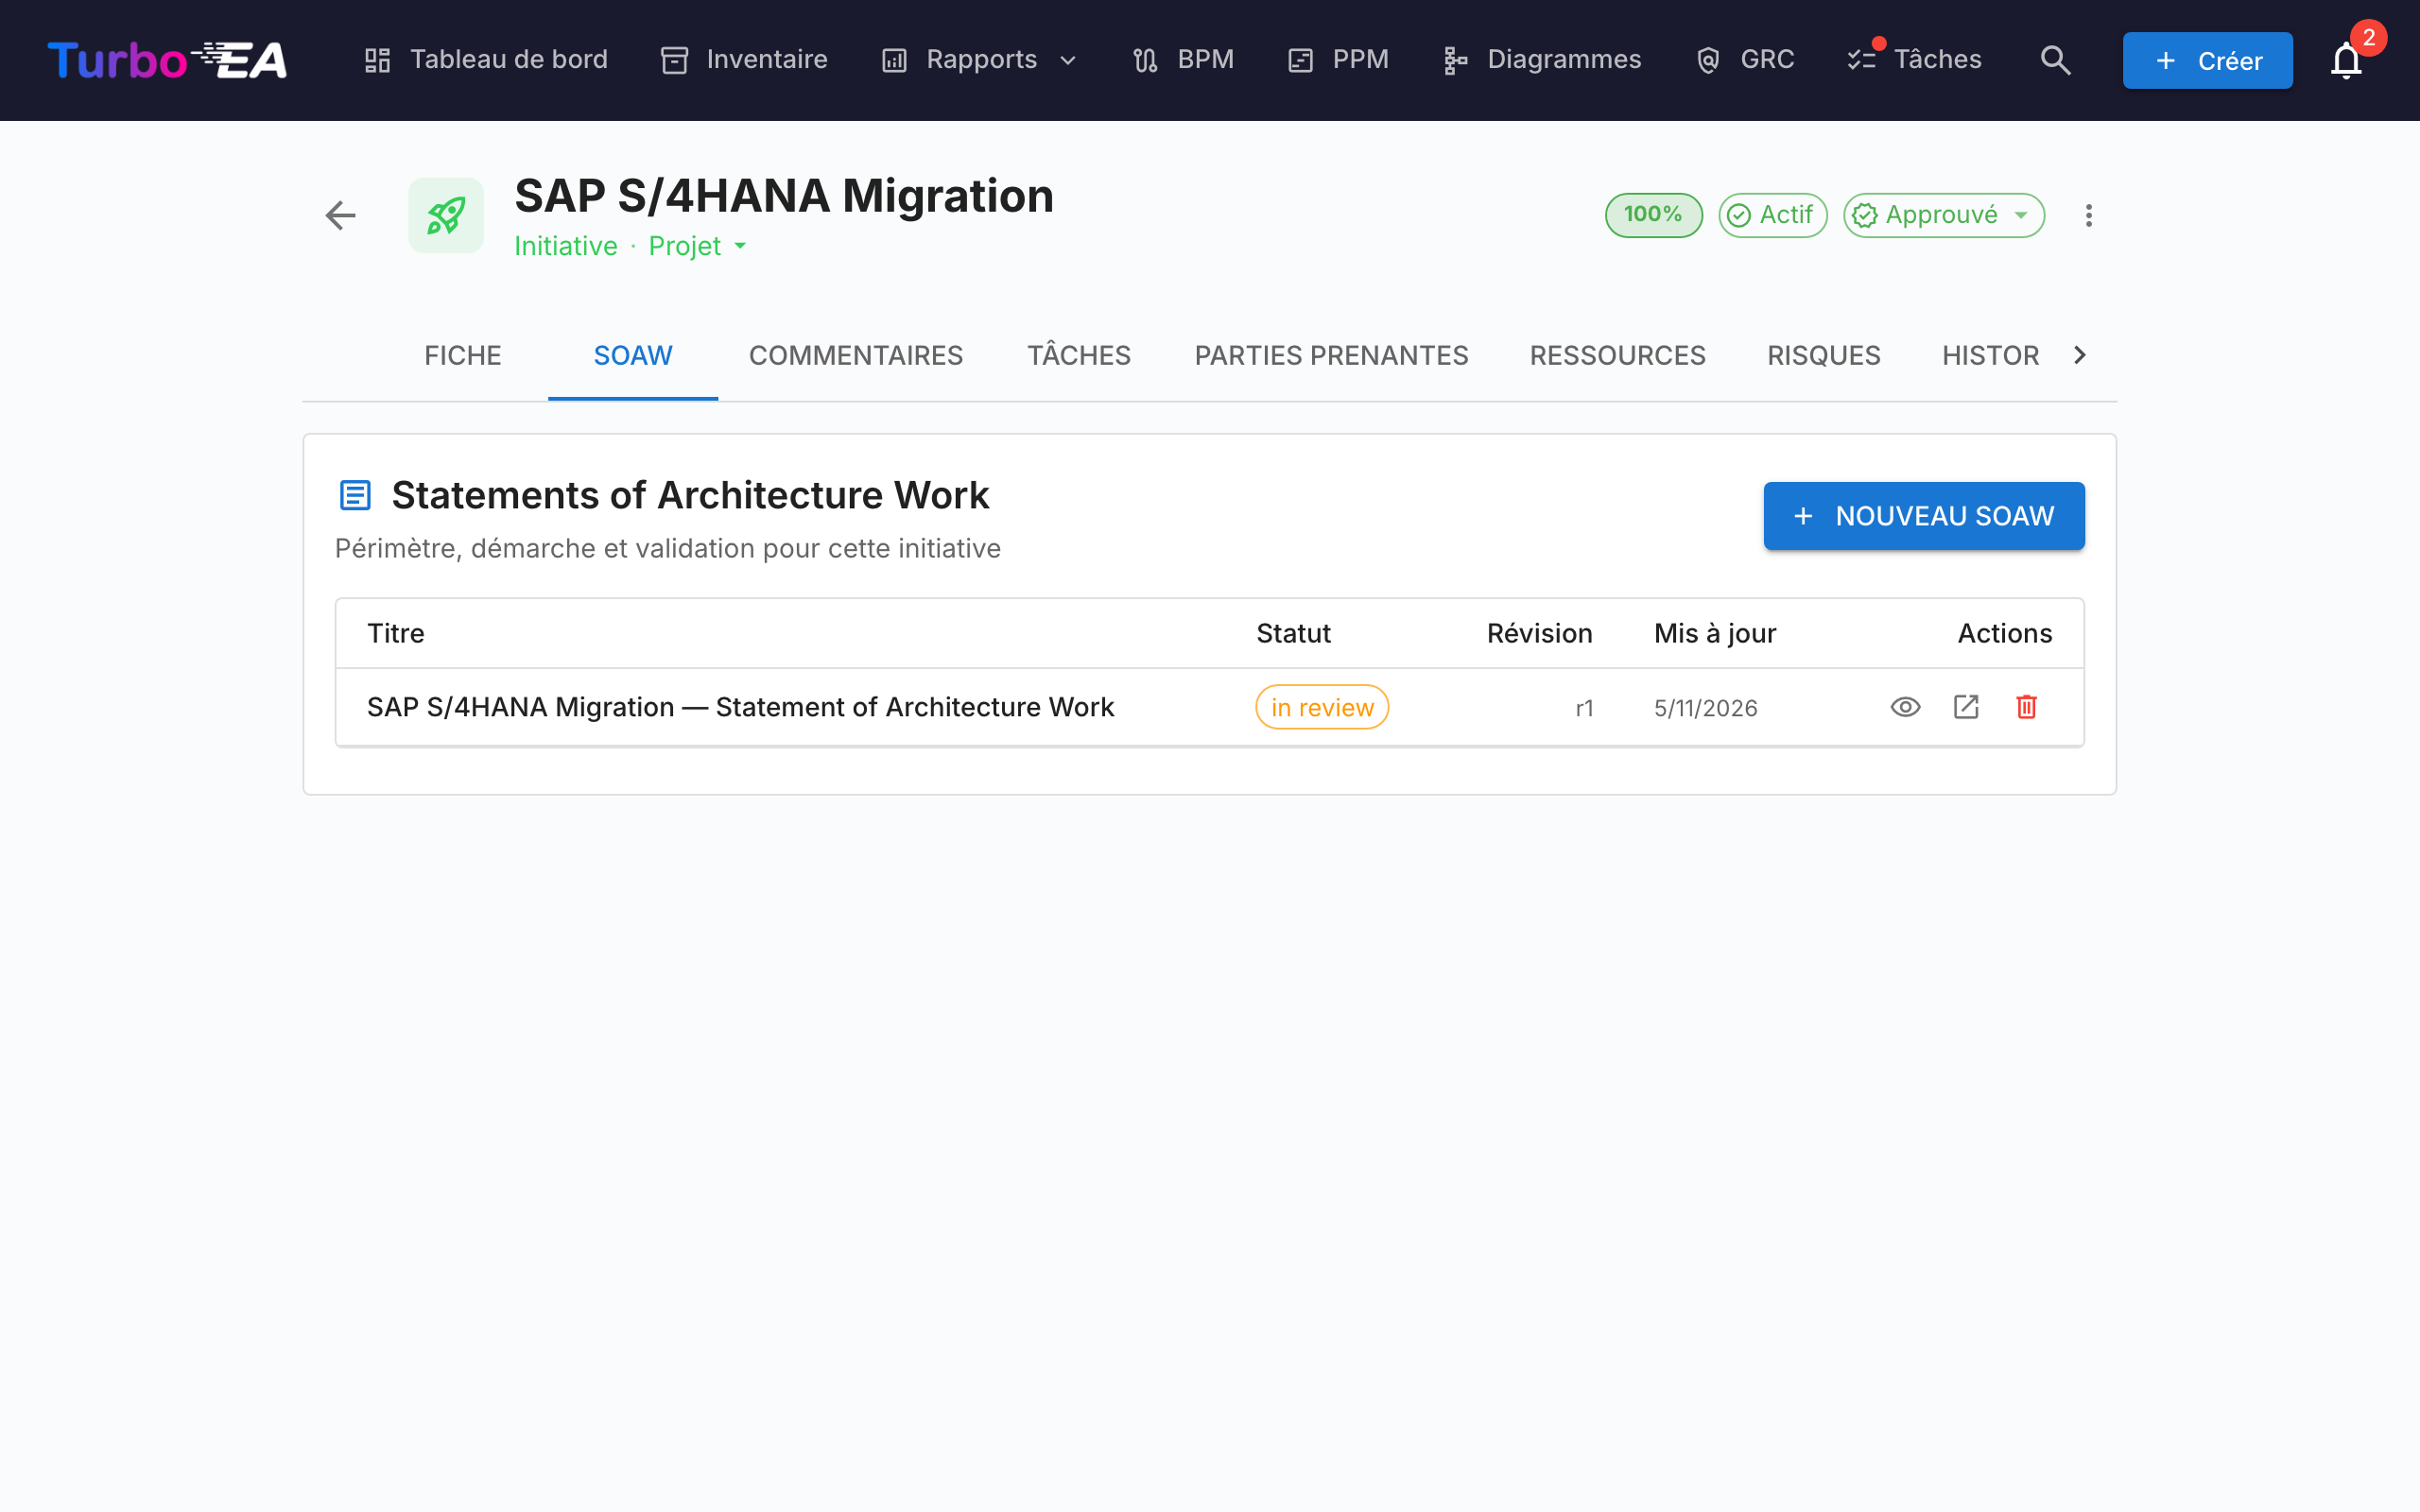Click the Mis à jour column header
2420x1512 pixels.
click(x=1715, y=633)
